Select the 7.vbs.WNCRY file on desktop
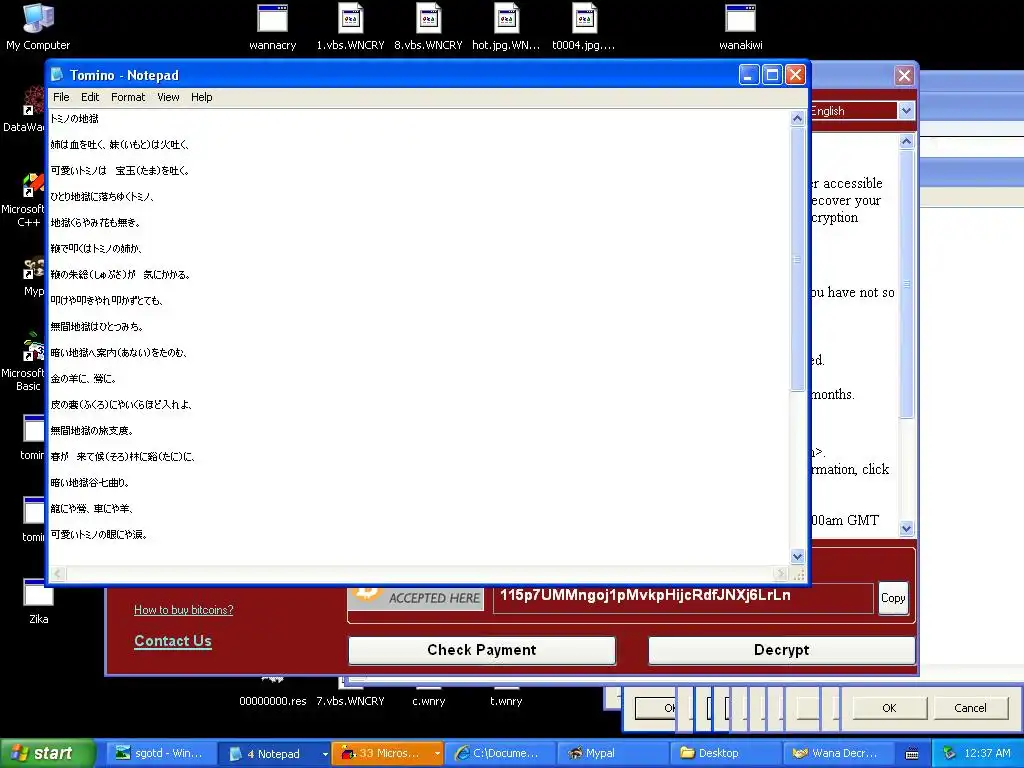The height and width of the screenshot is (768, 1024). coord(351,700)
